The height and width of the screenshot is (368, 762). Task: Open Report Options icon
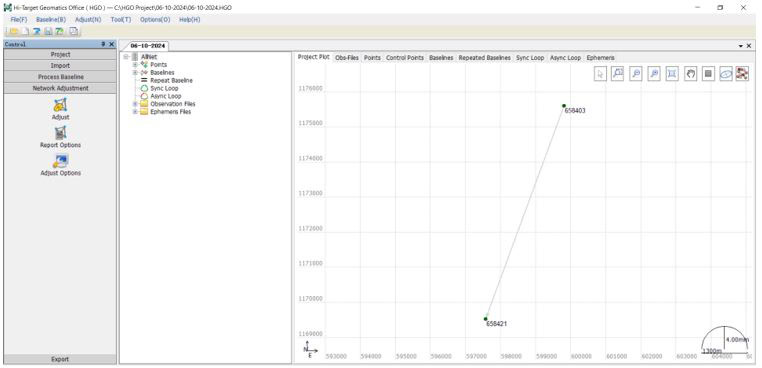click(60, 133)
